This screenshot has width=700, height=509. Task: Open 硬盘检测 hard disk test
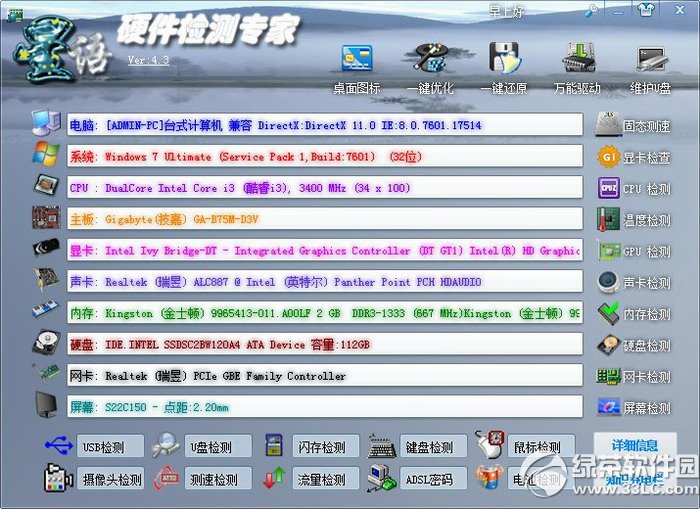point(633,345)
